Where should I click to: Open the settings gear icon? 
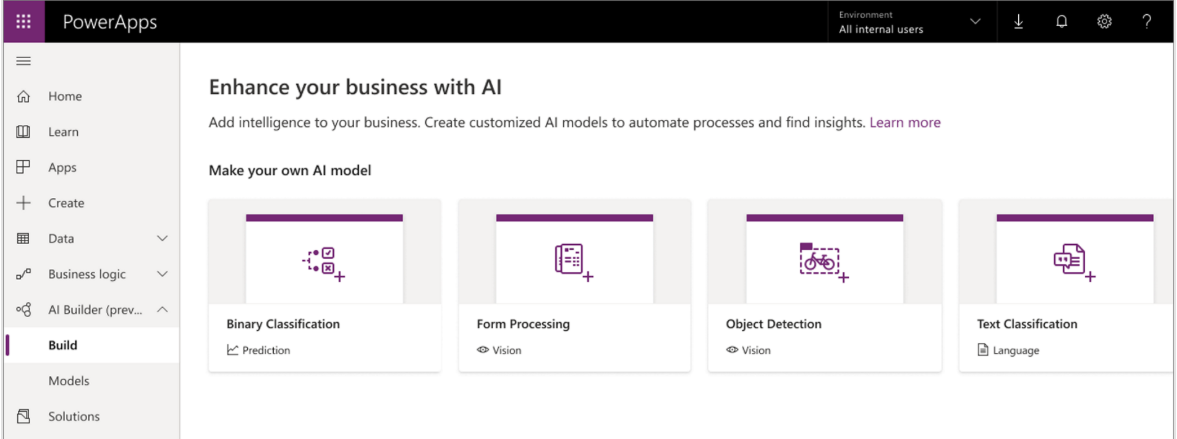1104,22
